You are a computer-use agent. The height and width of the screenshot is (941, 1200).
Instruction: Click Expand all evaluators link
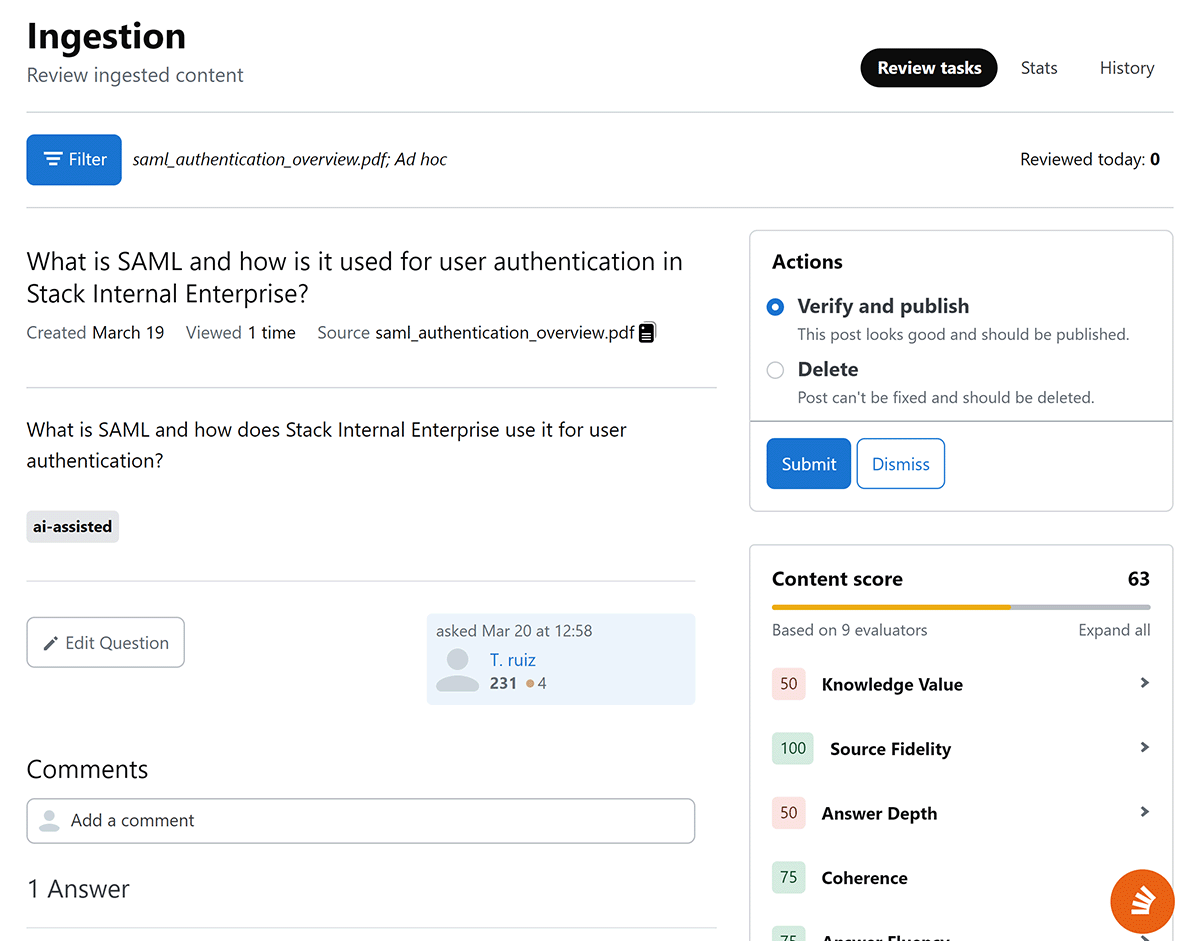pos(1113,630)
